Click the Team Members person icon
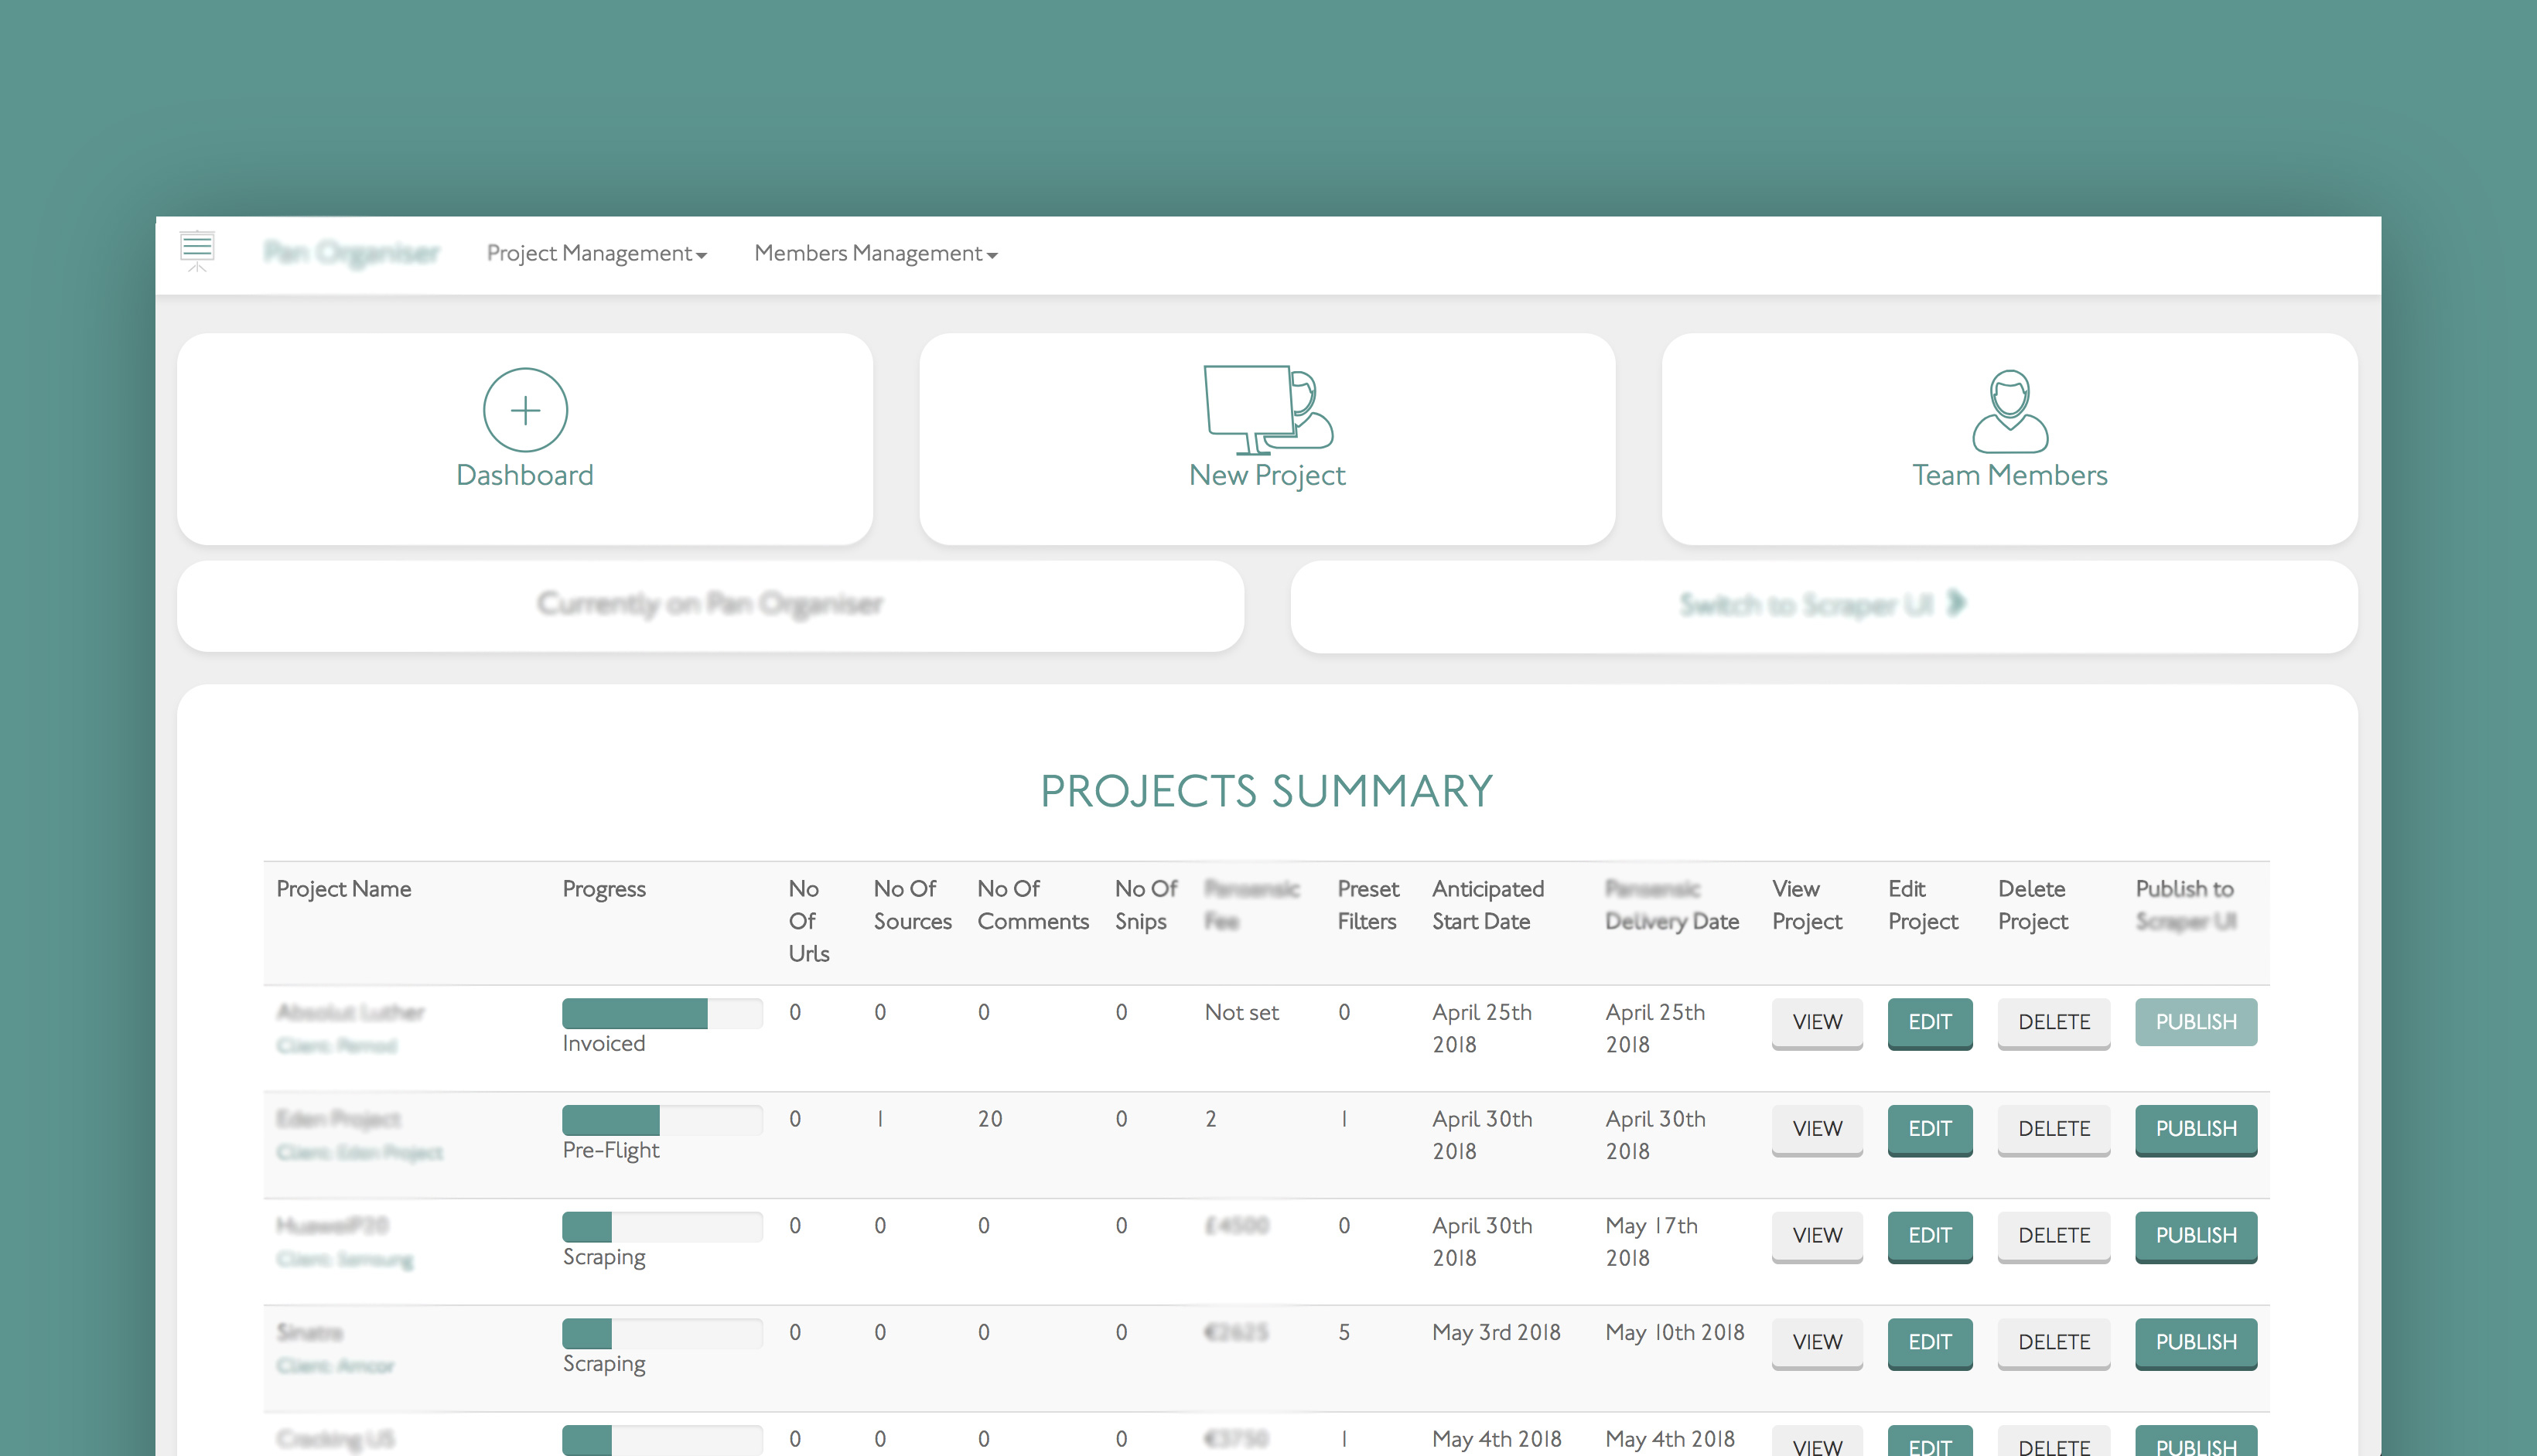 (x=2010, y=411)
